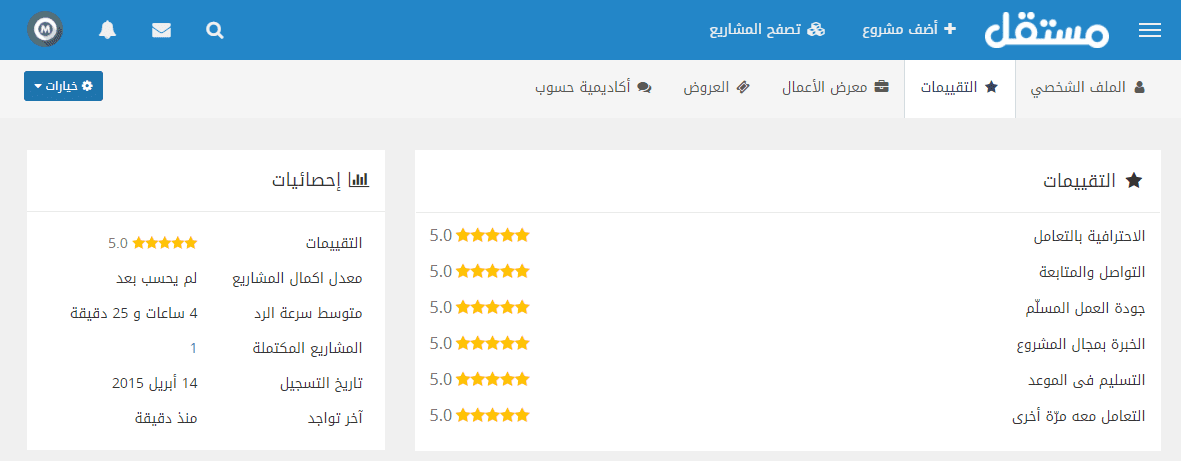Click the bar chart statistics icon
The width and height of the screenshot is (1181, 461).
click(358, 180)
